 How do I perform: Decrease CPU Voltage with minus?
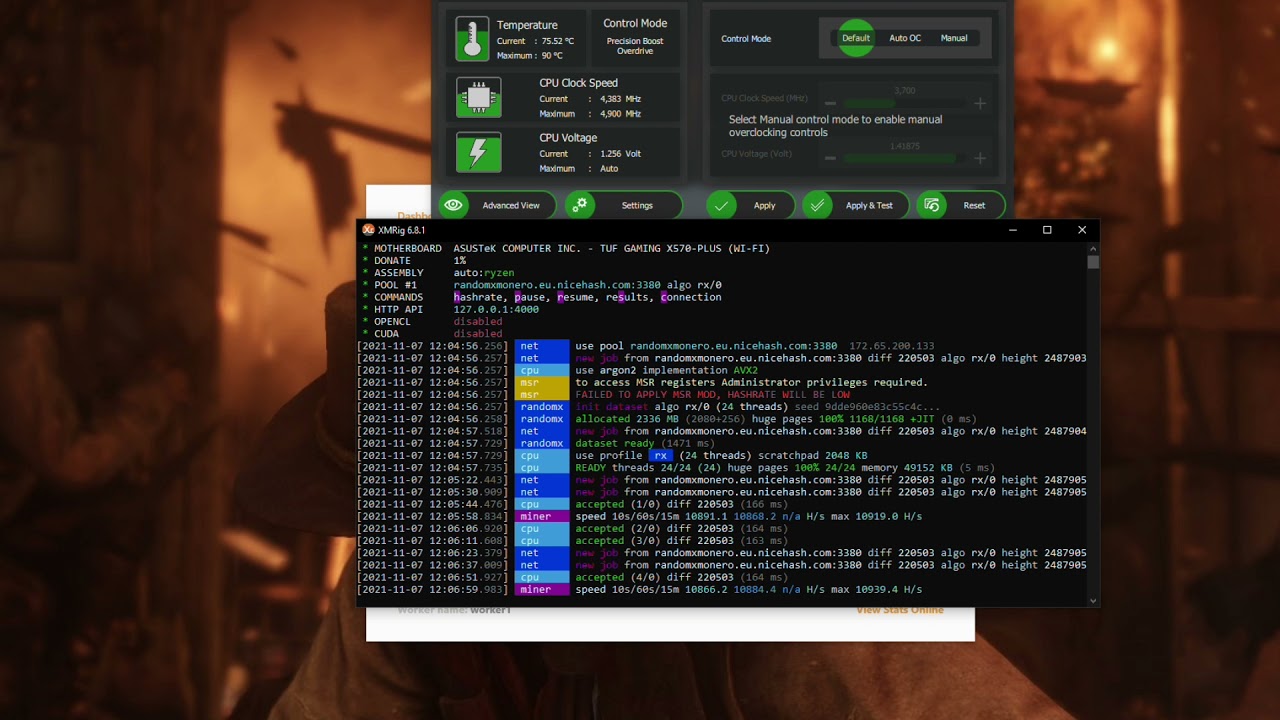click(830, 158)
